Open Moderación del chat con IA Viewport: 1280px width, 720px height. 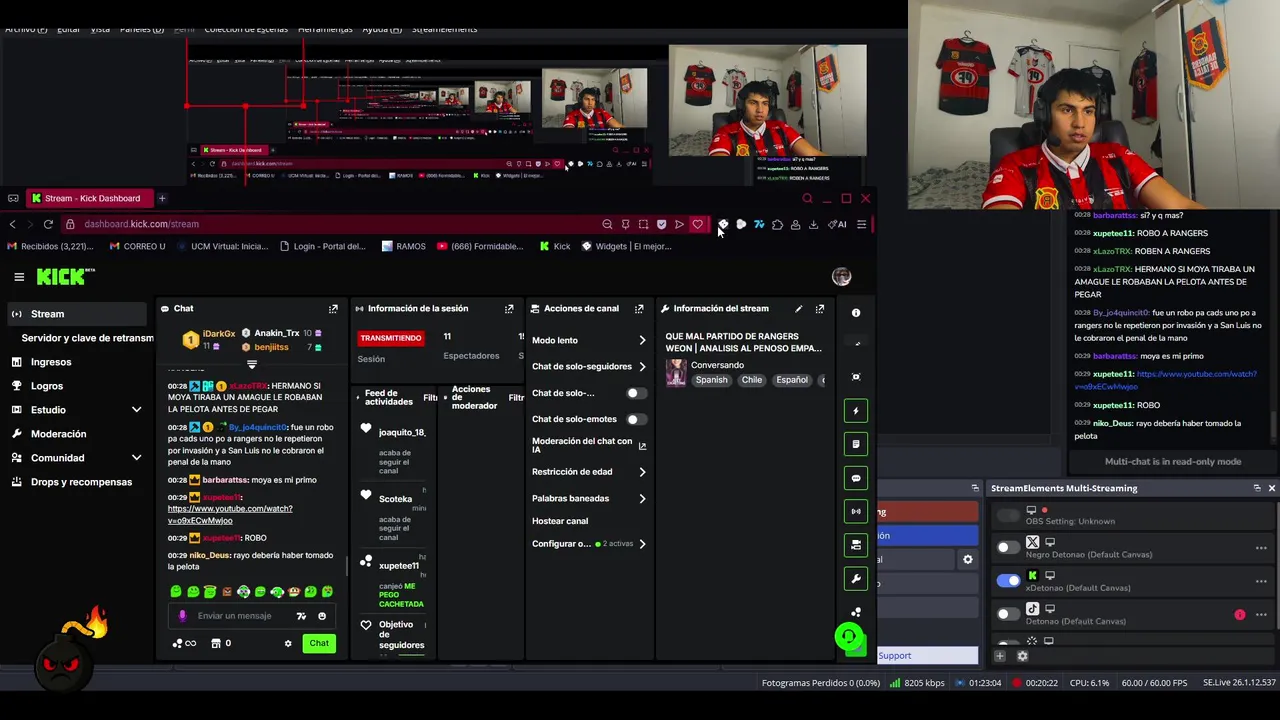coord(588,445)
